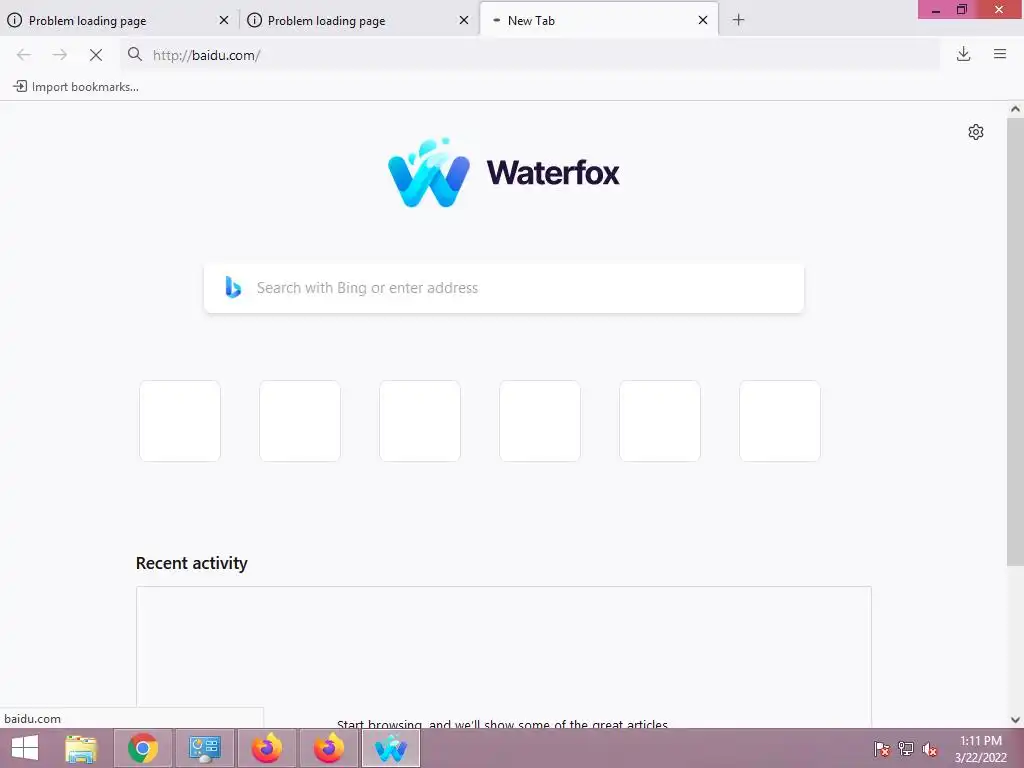Screen dimensions: 1024x768
Task: Switch to first Problem loading page tab
Action: point(120,20)
